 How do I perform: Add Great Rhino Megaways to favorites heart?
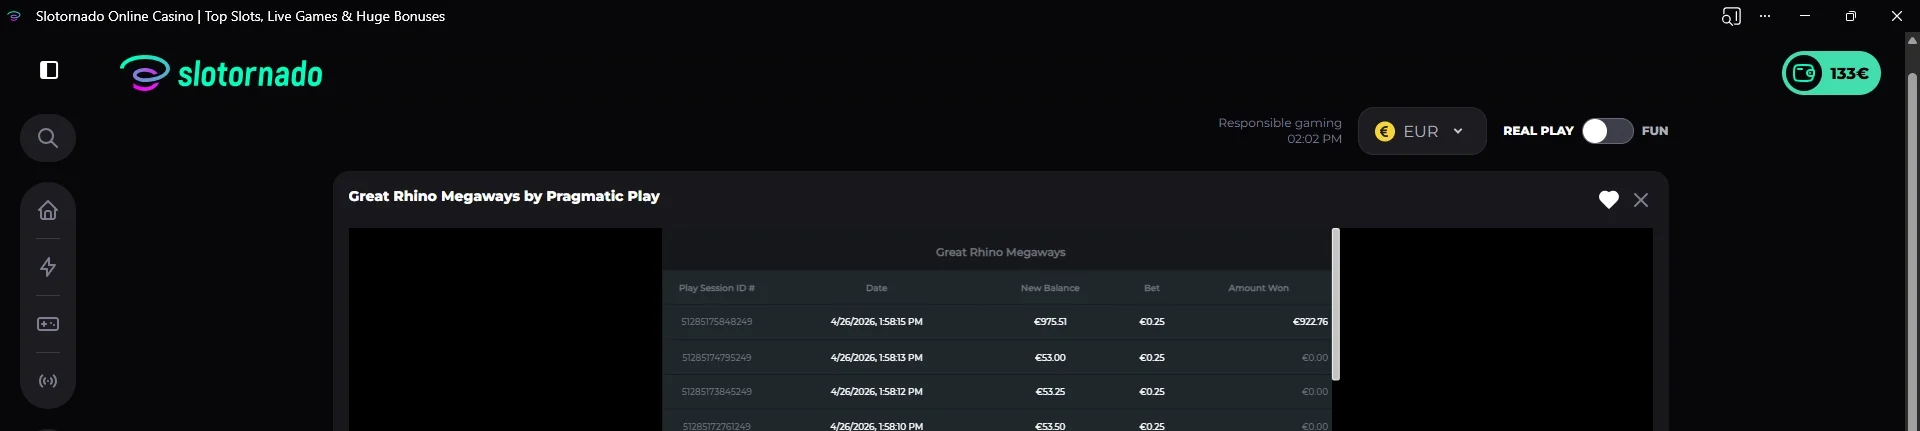pos(1608,200)
